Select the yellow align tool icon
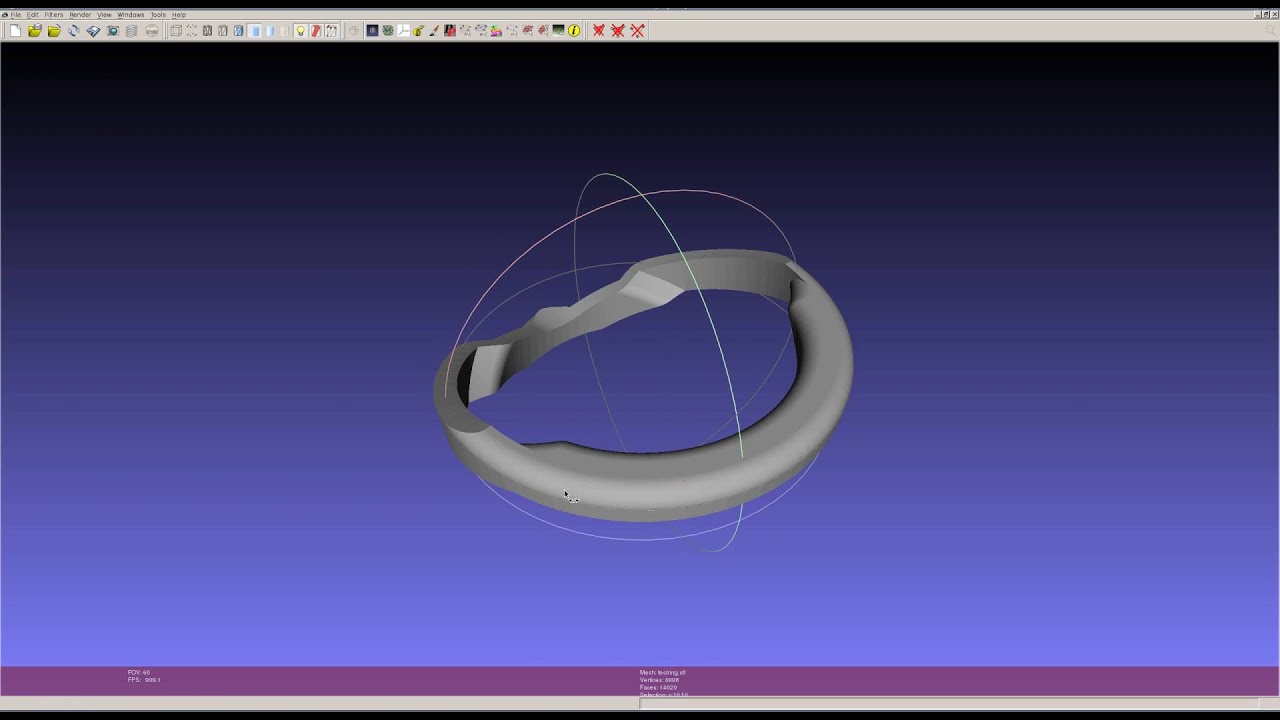The image size is (1280, 720). click(418, 31)
